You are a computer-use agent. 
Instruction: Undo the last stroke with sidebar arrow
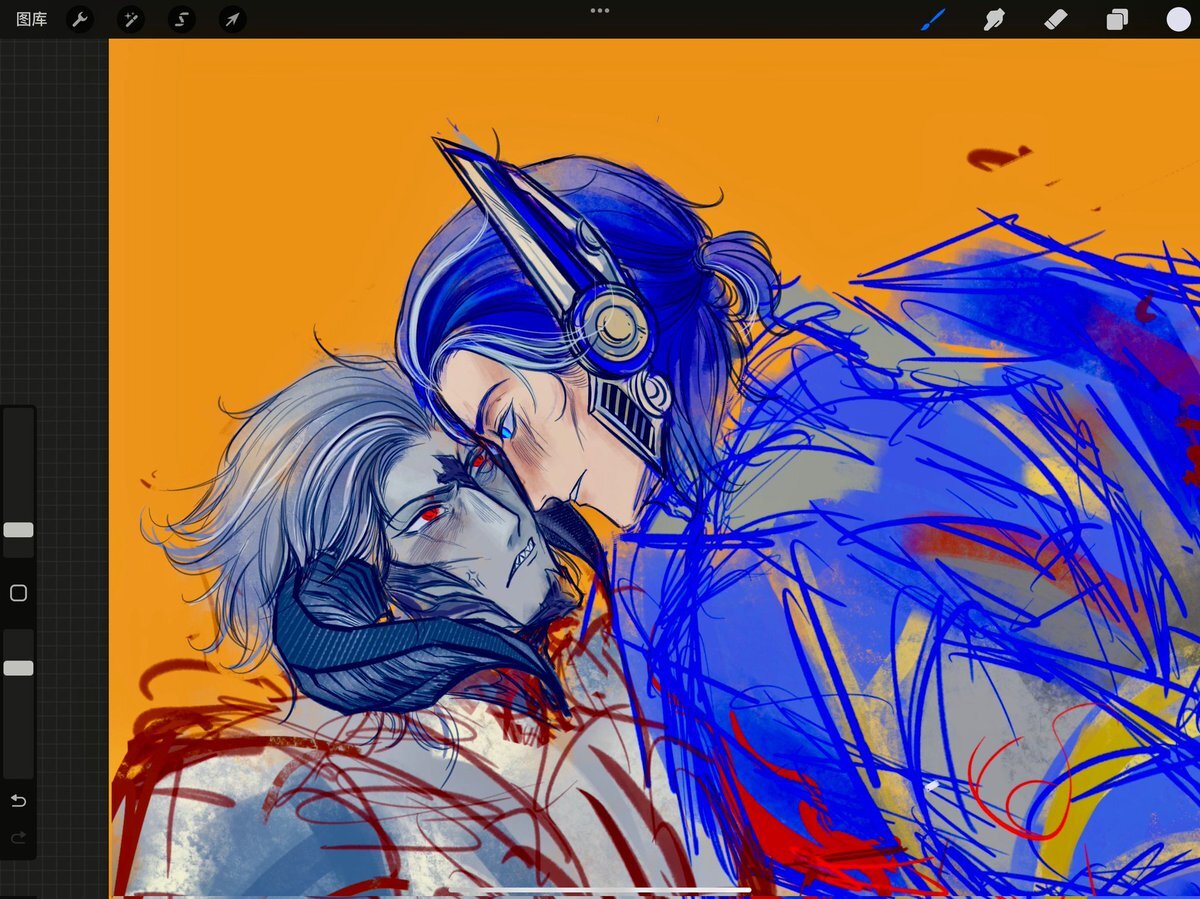[18, 801]
